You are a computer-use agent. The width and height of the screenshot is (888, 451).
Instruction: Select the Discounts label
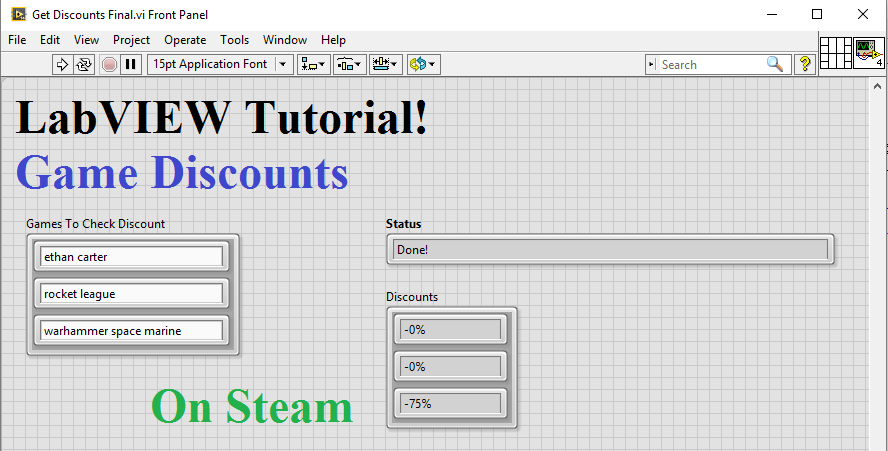pyautogui.click(x=412, y=297)
